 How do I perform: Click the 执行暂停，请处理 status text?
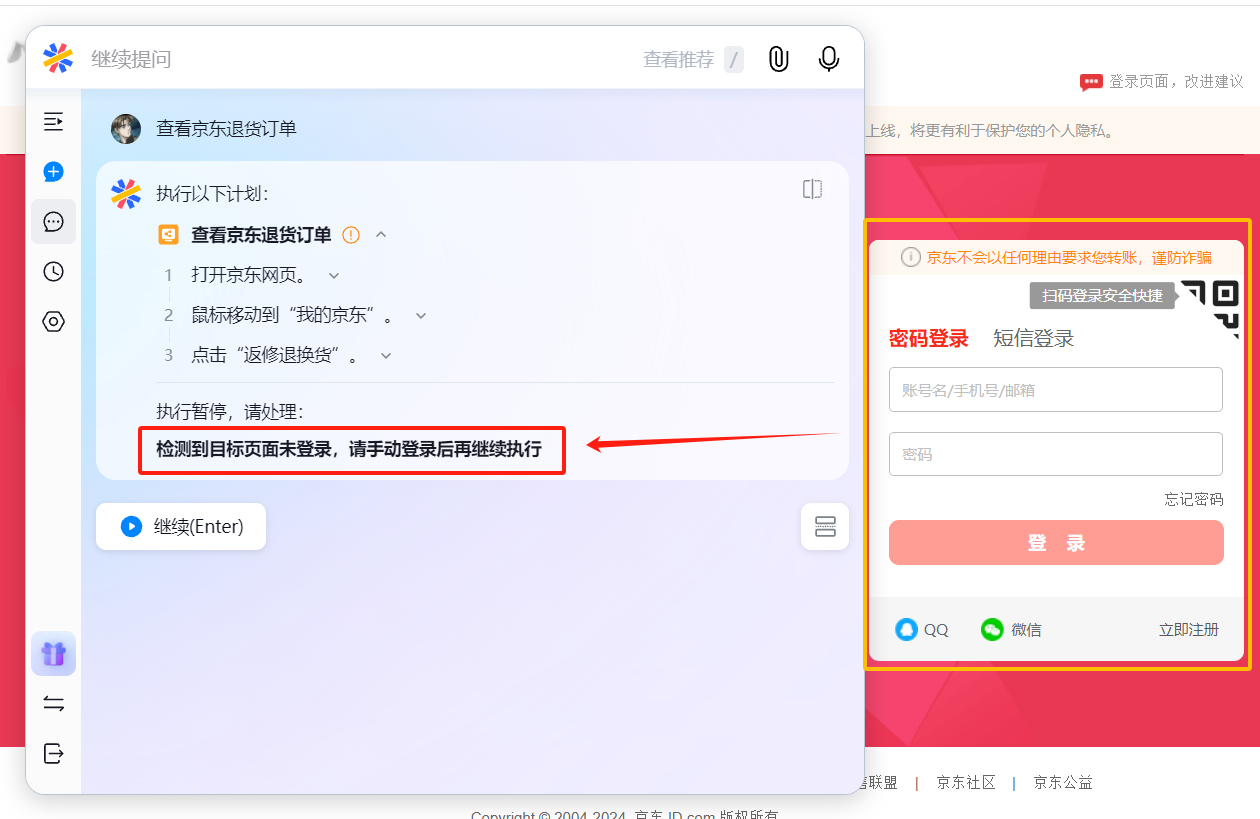(230, 412)
